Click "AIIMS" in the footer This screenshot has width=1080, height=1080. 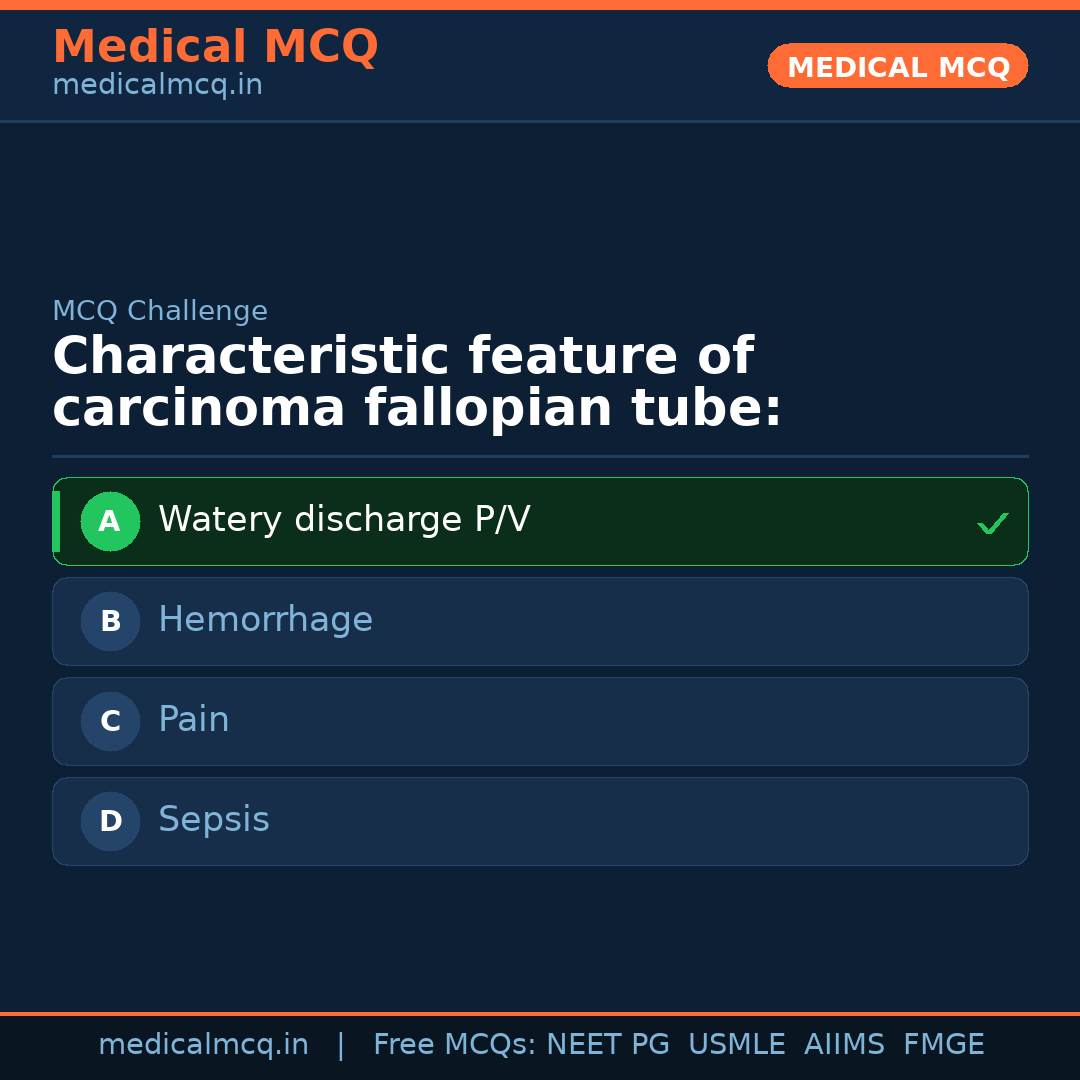pos(844,1045)
